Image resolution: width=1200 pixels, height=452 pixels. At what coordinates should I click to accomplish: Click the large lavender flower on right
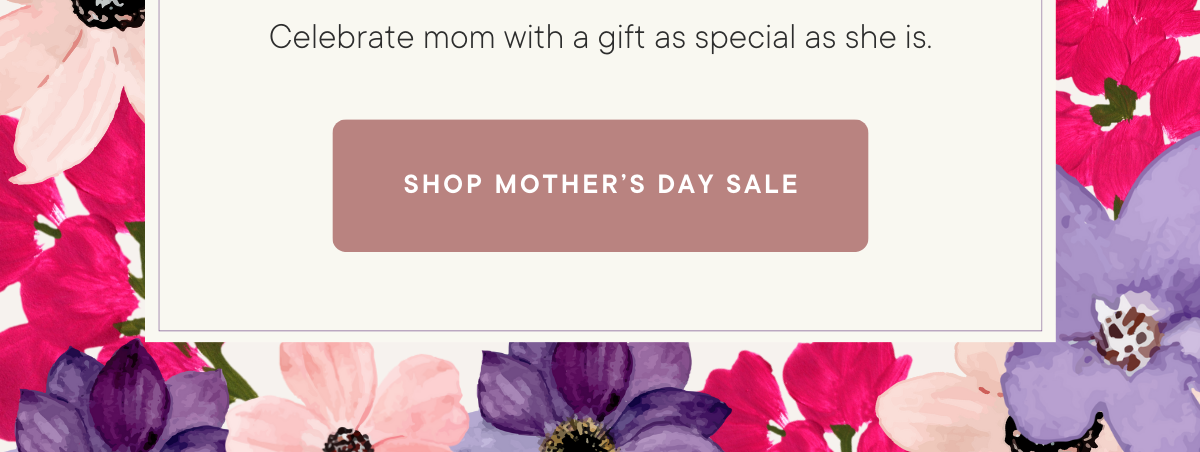coord(1125,300)
